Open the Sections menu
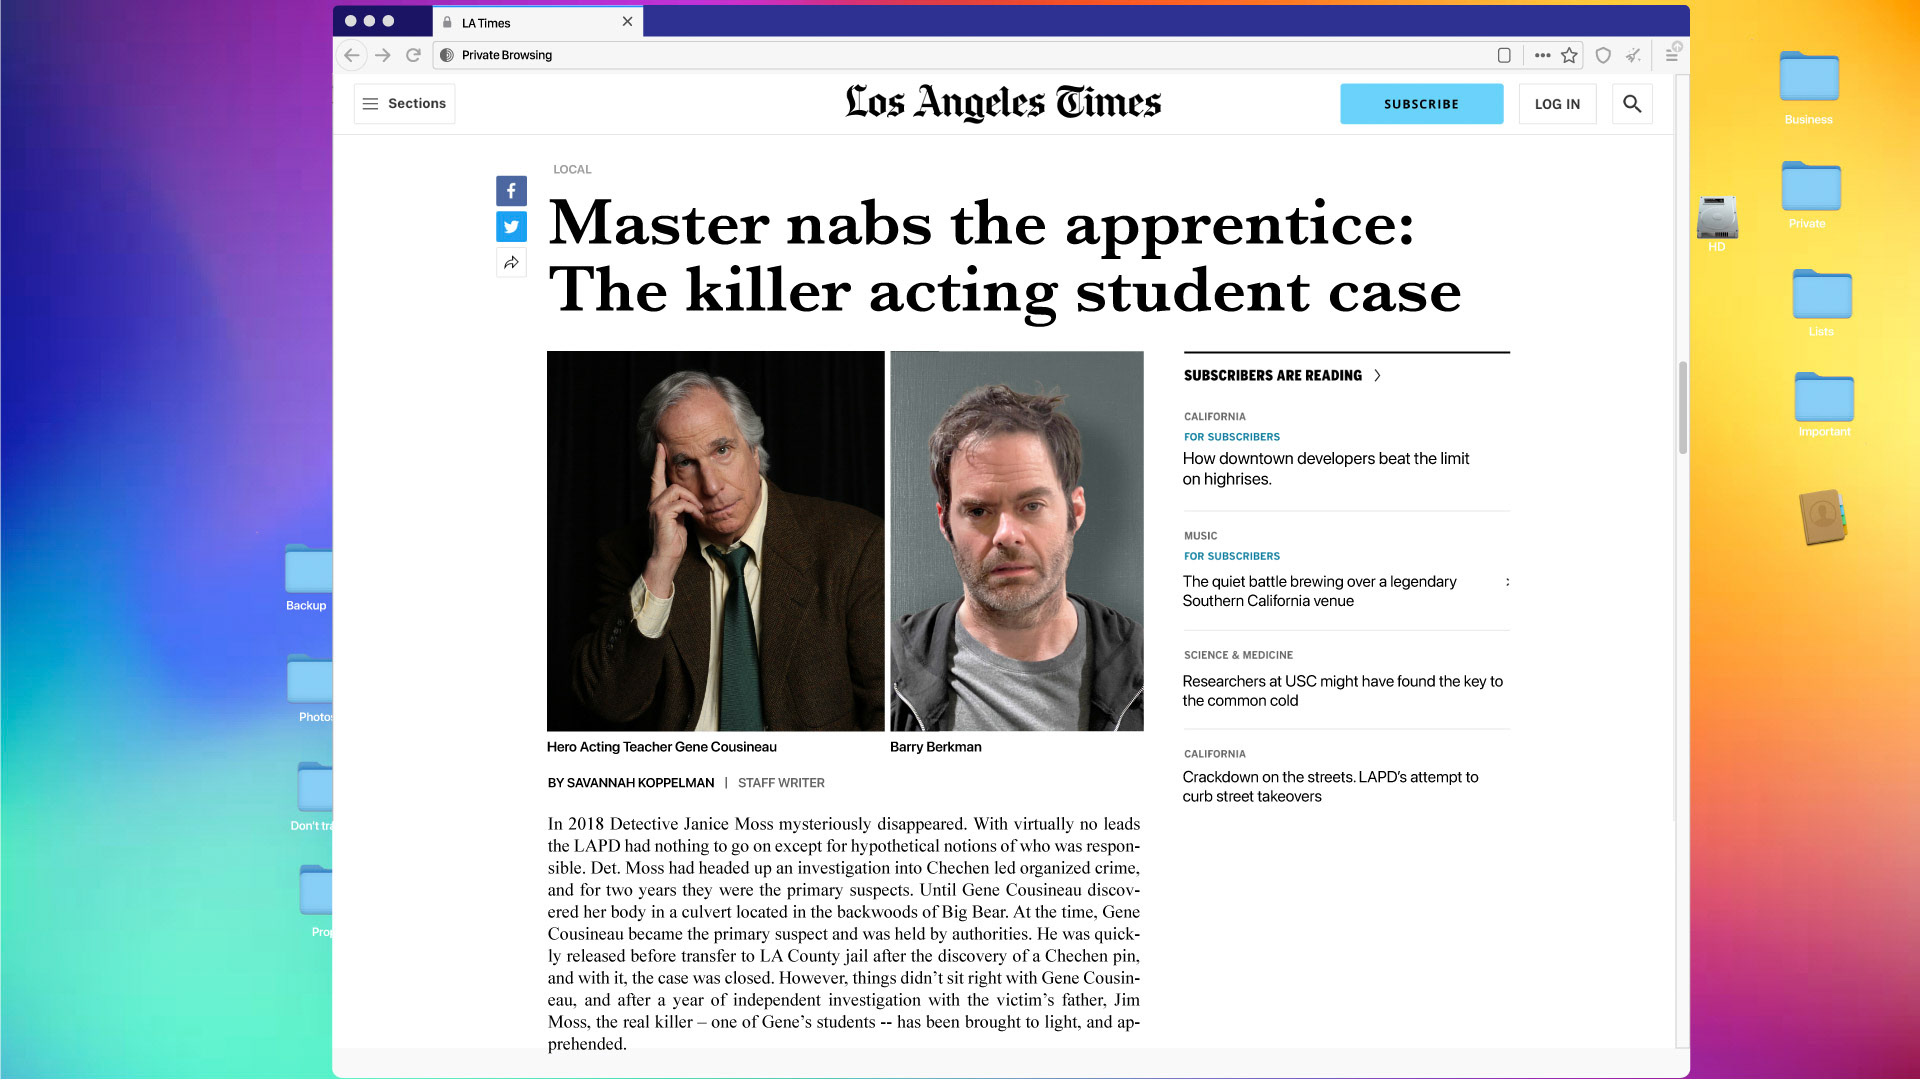Screen dimensions: 1920x1080 coord(404,104)
